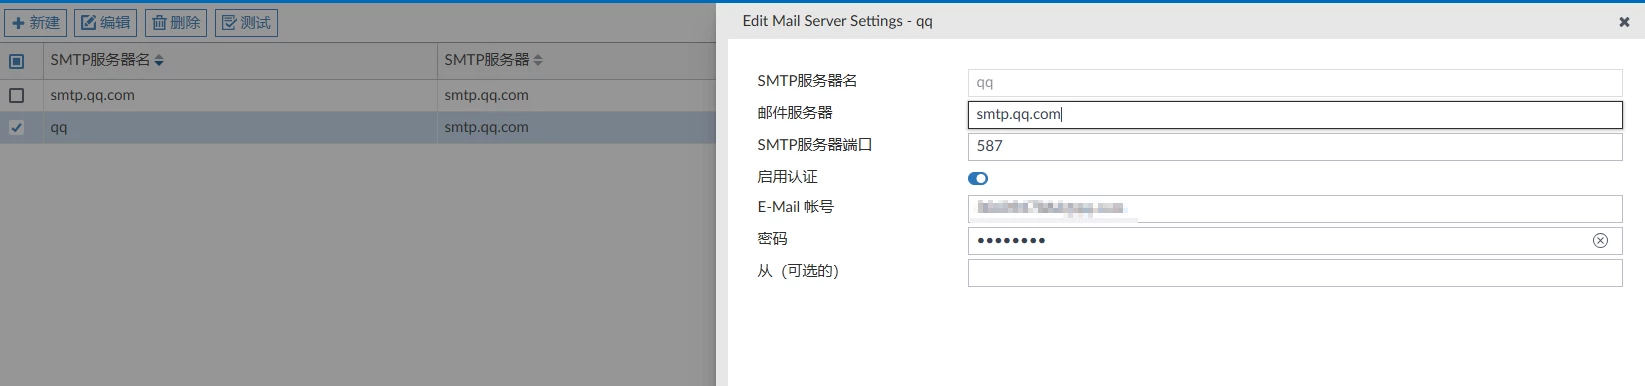Check the smtp.qq.com row checkbox
The width and height of the screenshot is (1645, 386).
[x=17, y=95]
